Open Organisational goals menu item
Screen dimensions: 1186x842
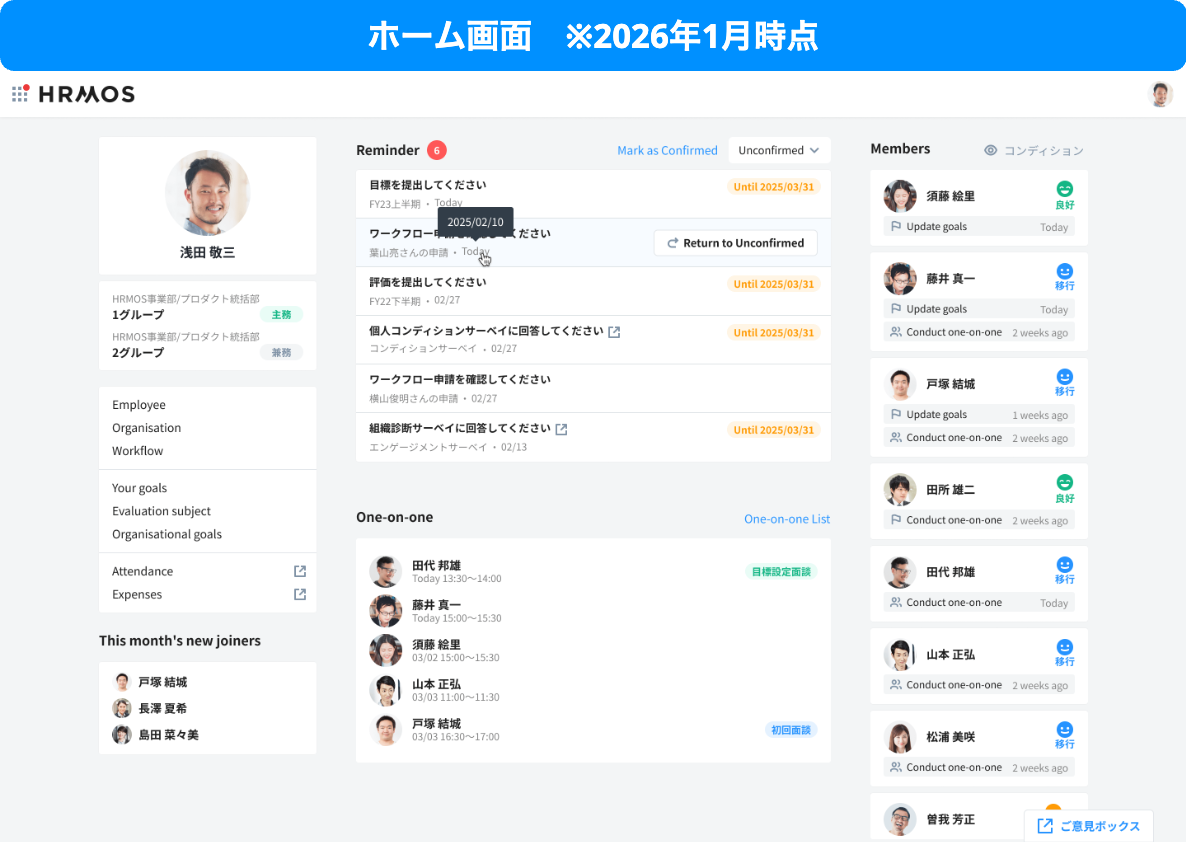167,534
